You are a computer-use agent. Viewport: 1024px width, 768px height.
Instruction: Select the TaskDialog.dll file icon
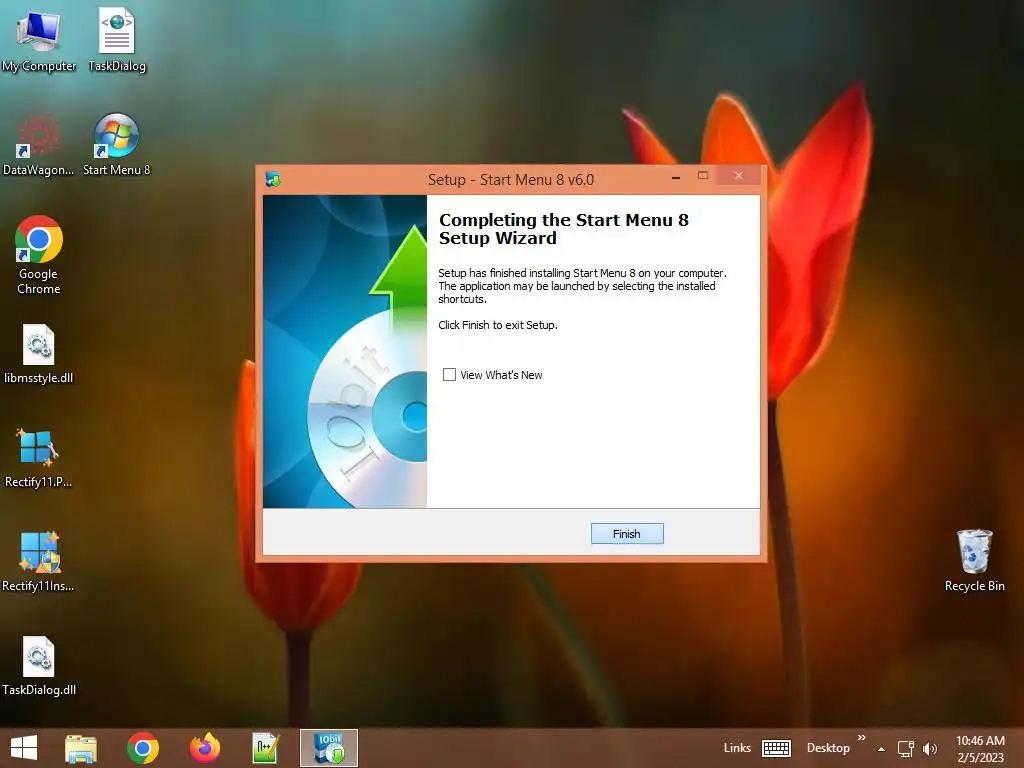click(x=39, y=665)
